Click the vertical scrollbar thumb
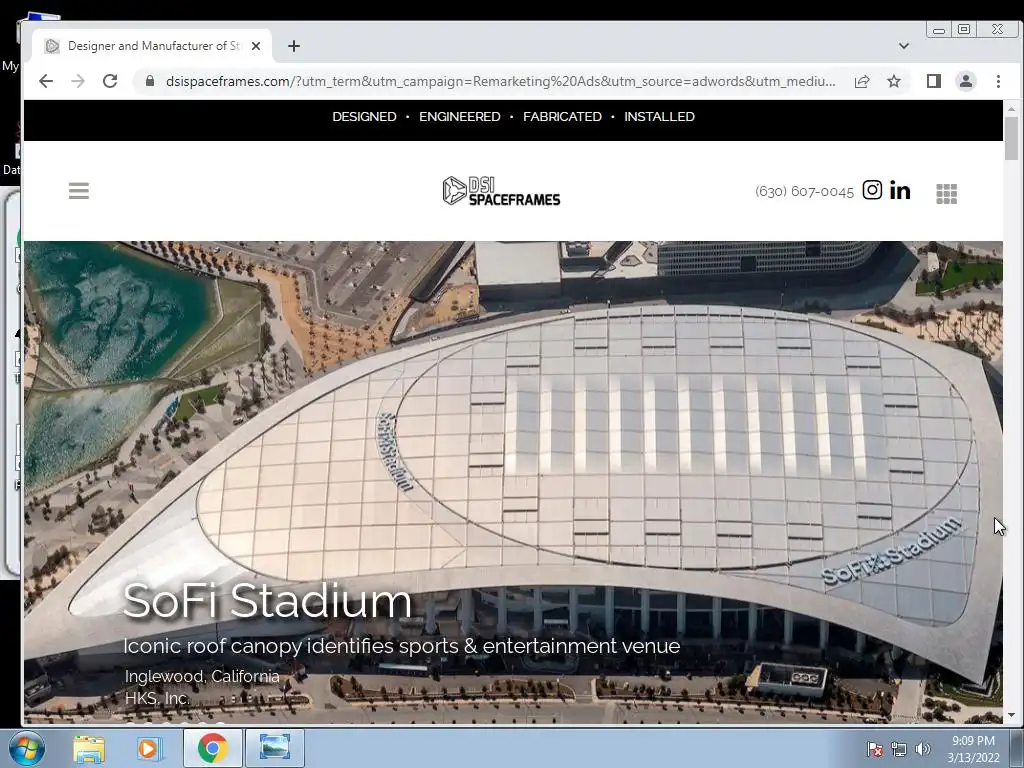The width and height of the screenshot is (1024, 768). (x=1012, y=138)
